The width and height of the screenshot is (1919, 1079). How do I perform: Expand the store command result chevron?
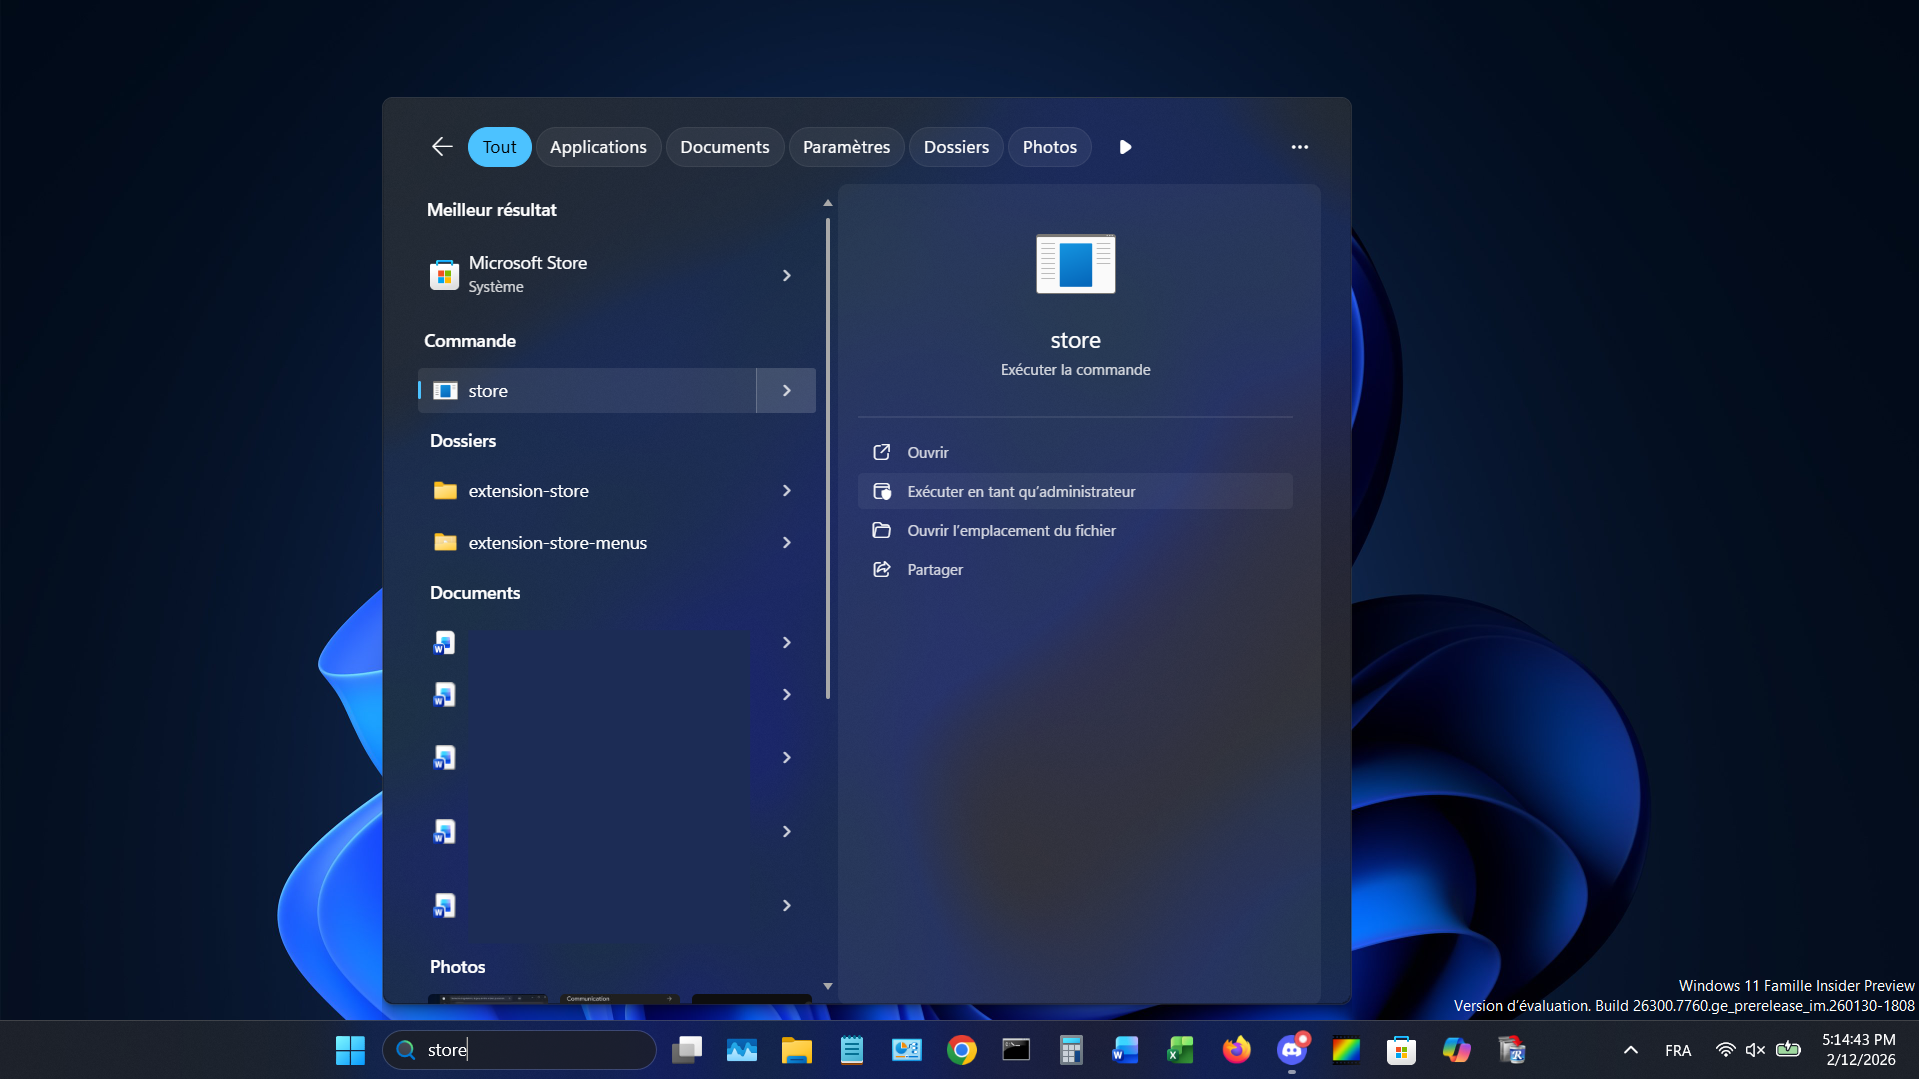787,390
